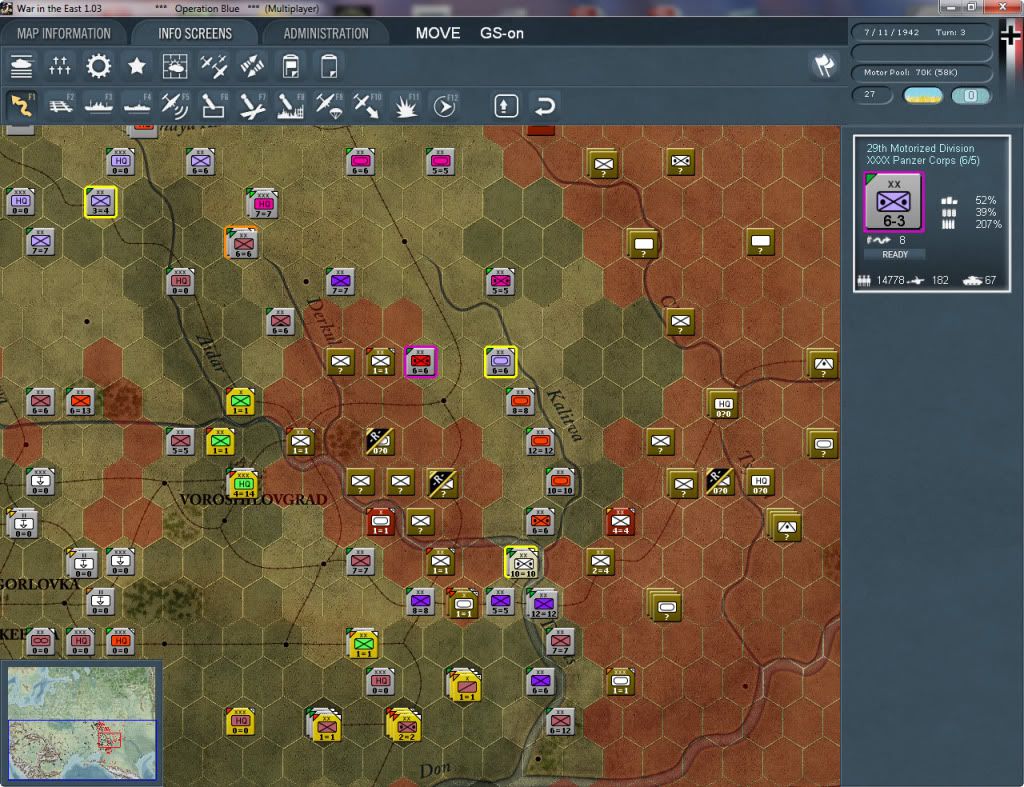
Task: Select the F1 move mode icon
Action: coord(22,105)
